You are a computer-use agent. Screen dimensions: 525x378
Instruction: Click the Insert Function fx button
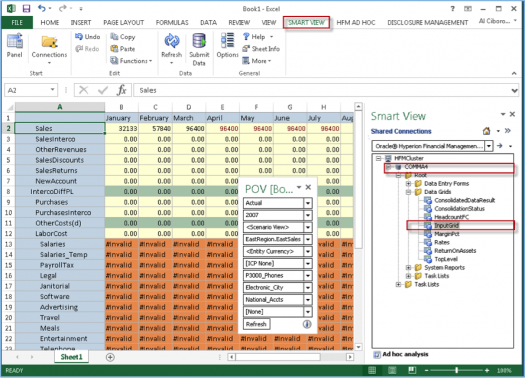pos(122,90)
